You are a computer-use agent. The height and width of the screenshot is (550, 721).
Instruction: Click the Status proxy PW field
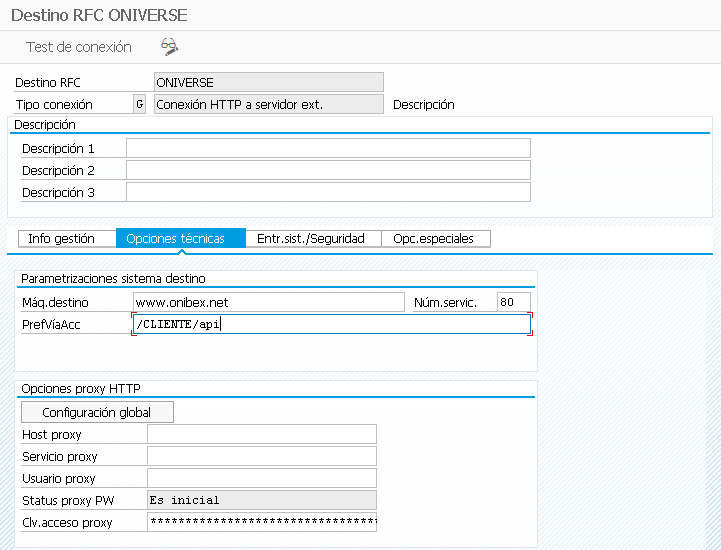tap(261, 500)
